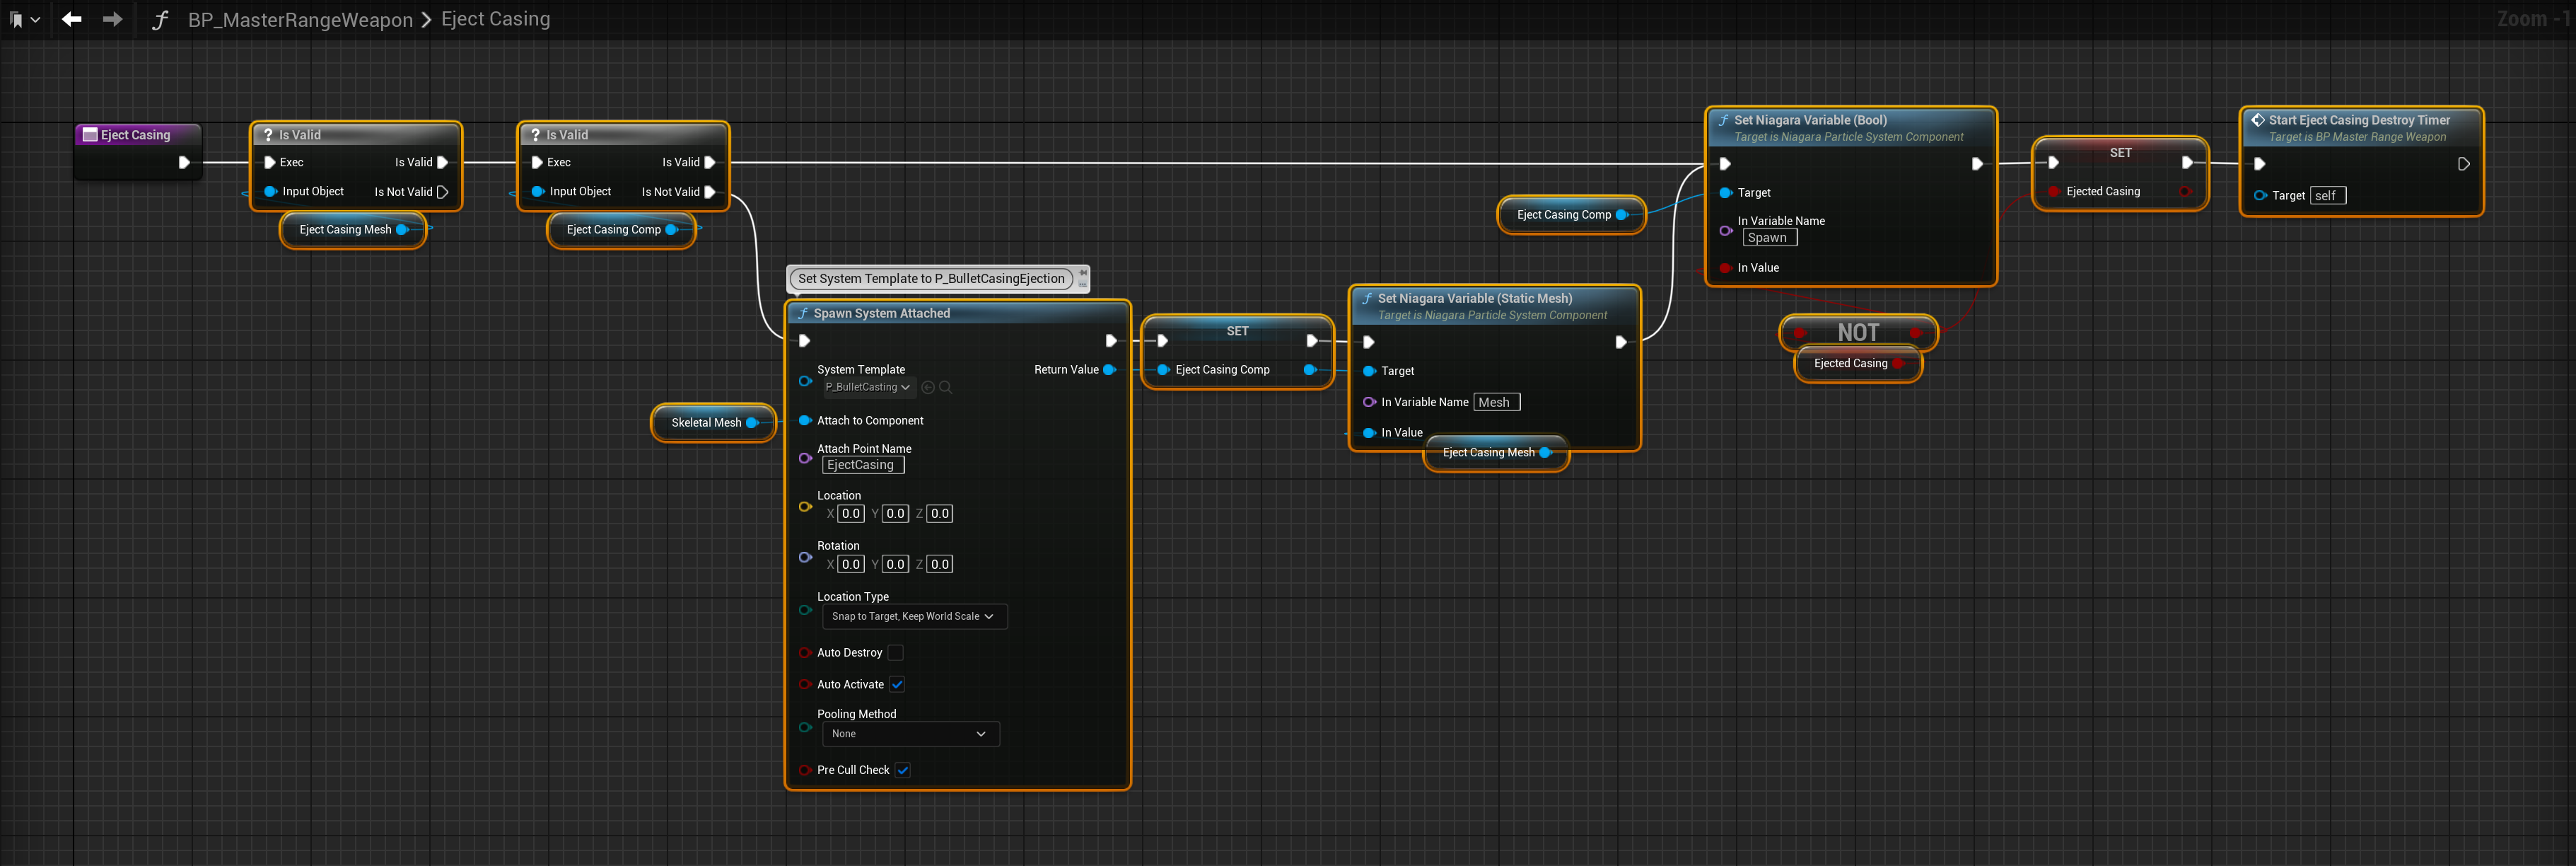Click Is Not Valid exec pin on first Is Valid node
The image size is (2576, 866).
click(442, 192)
